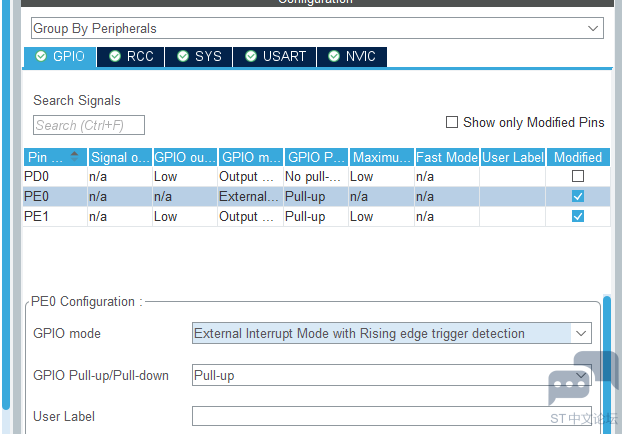Click the Search Signals input field
The image size is (627, 434).
tap(89, 125)
